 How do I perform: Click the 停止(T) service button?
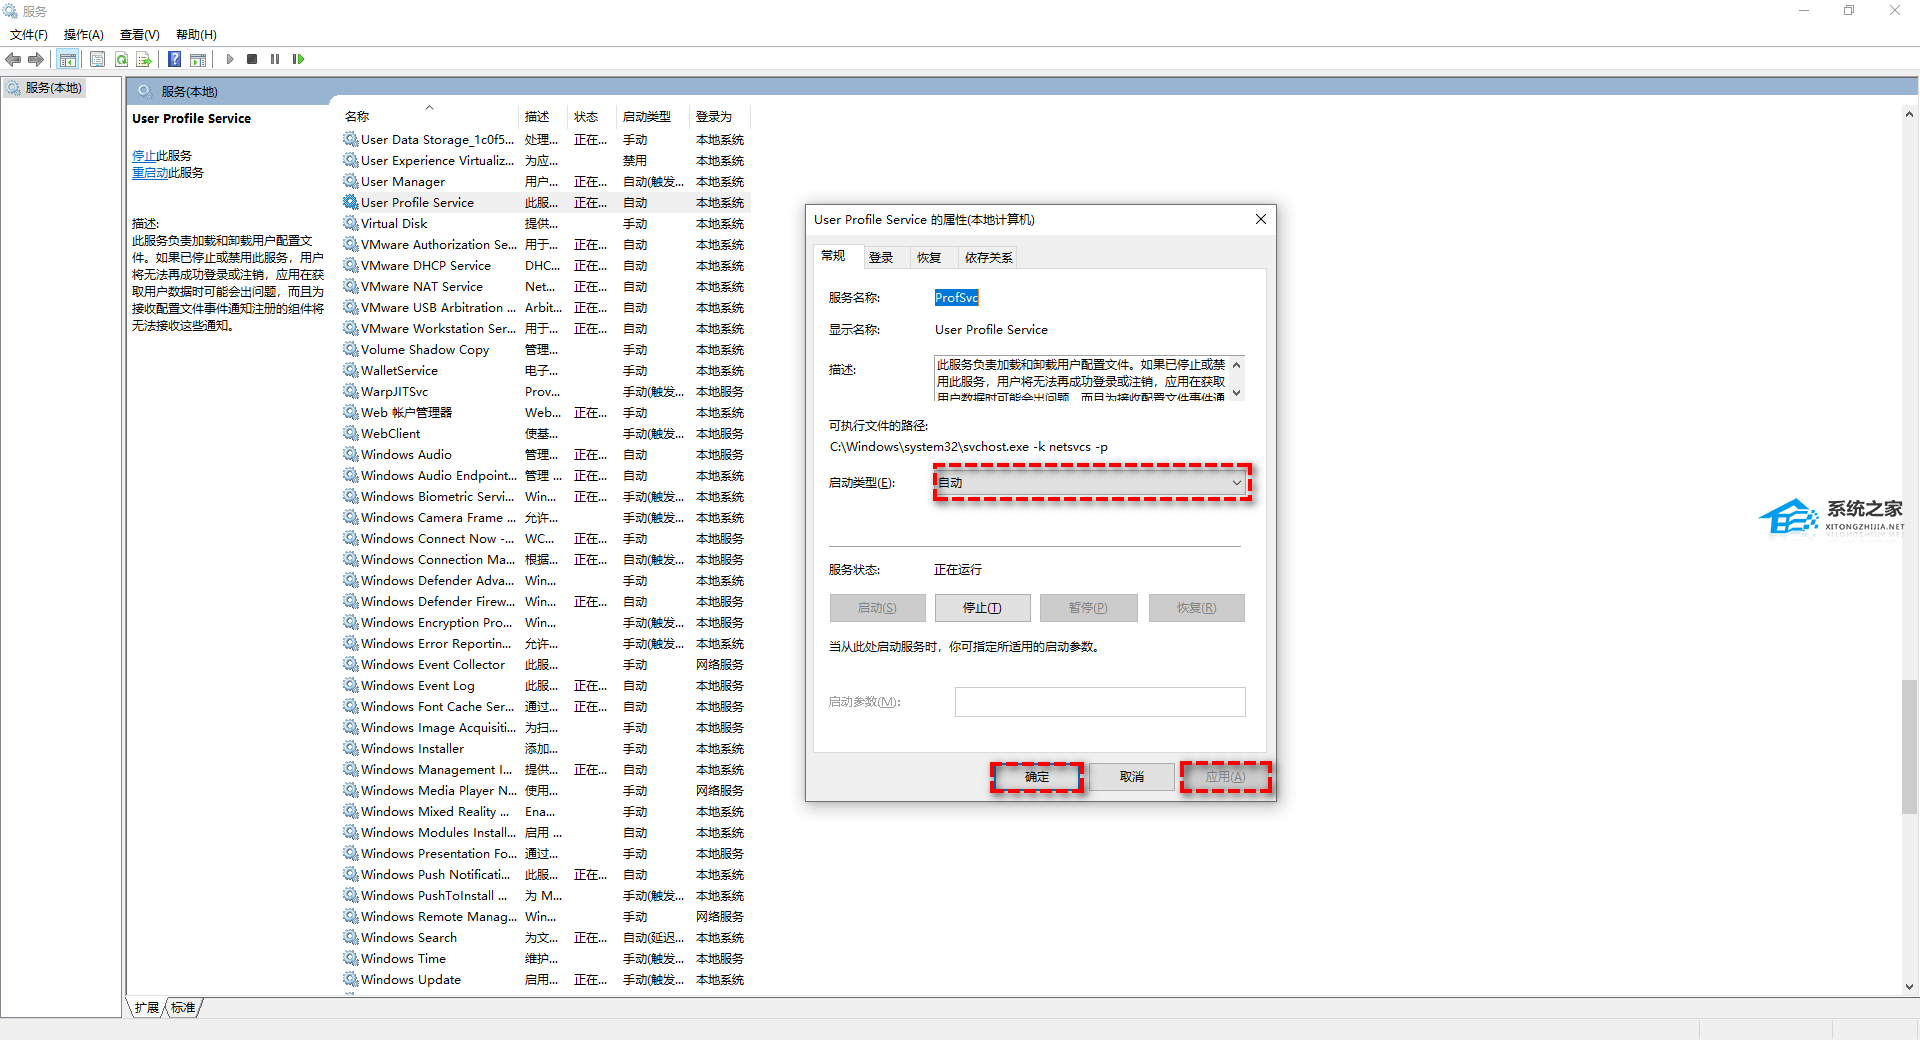(981, 608)
